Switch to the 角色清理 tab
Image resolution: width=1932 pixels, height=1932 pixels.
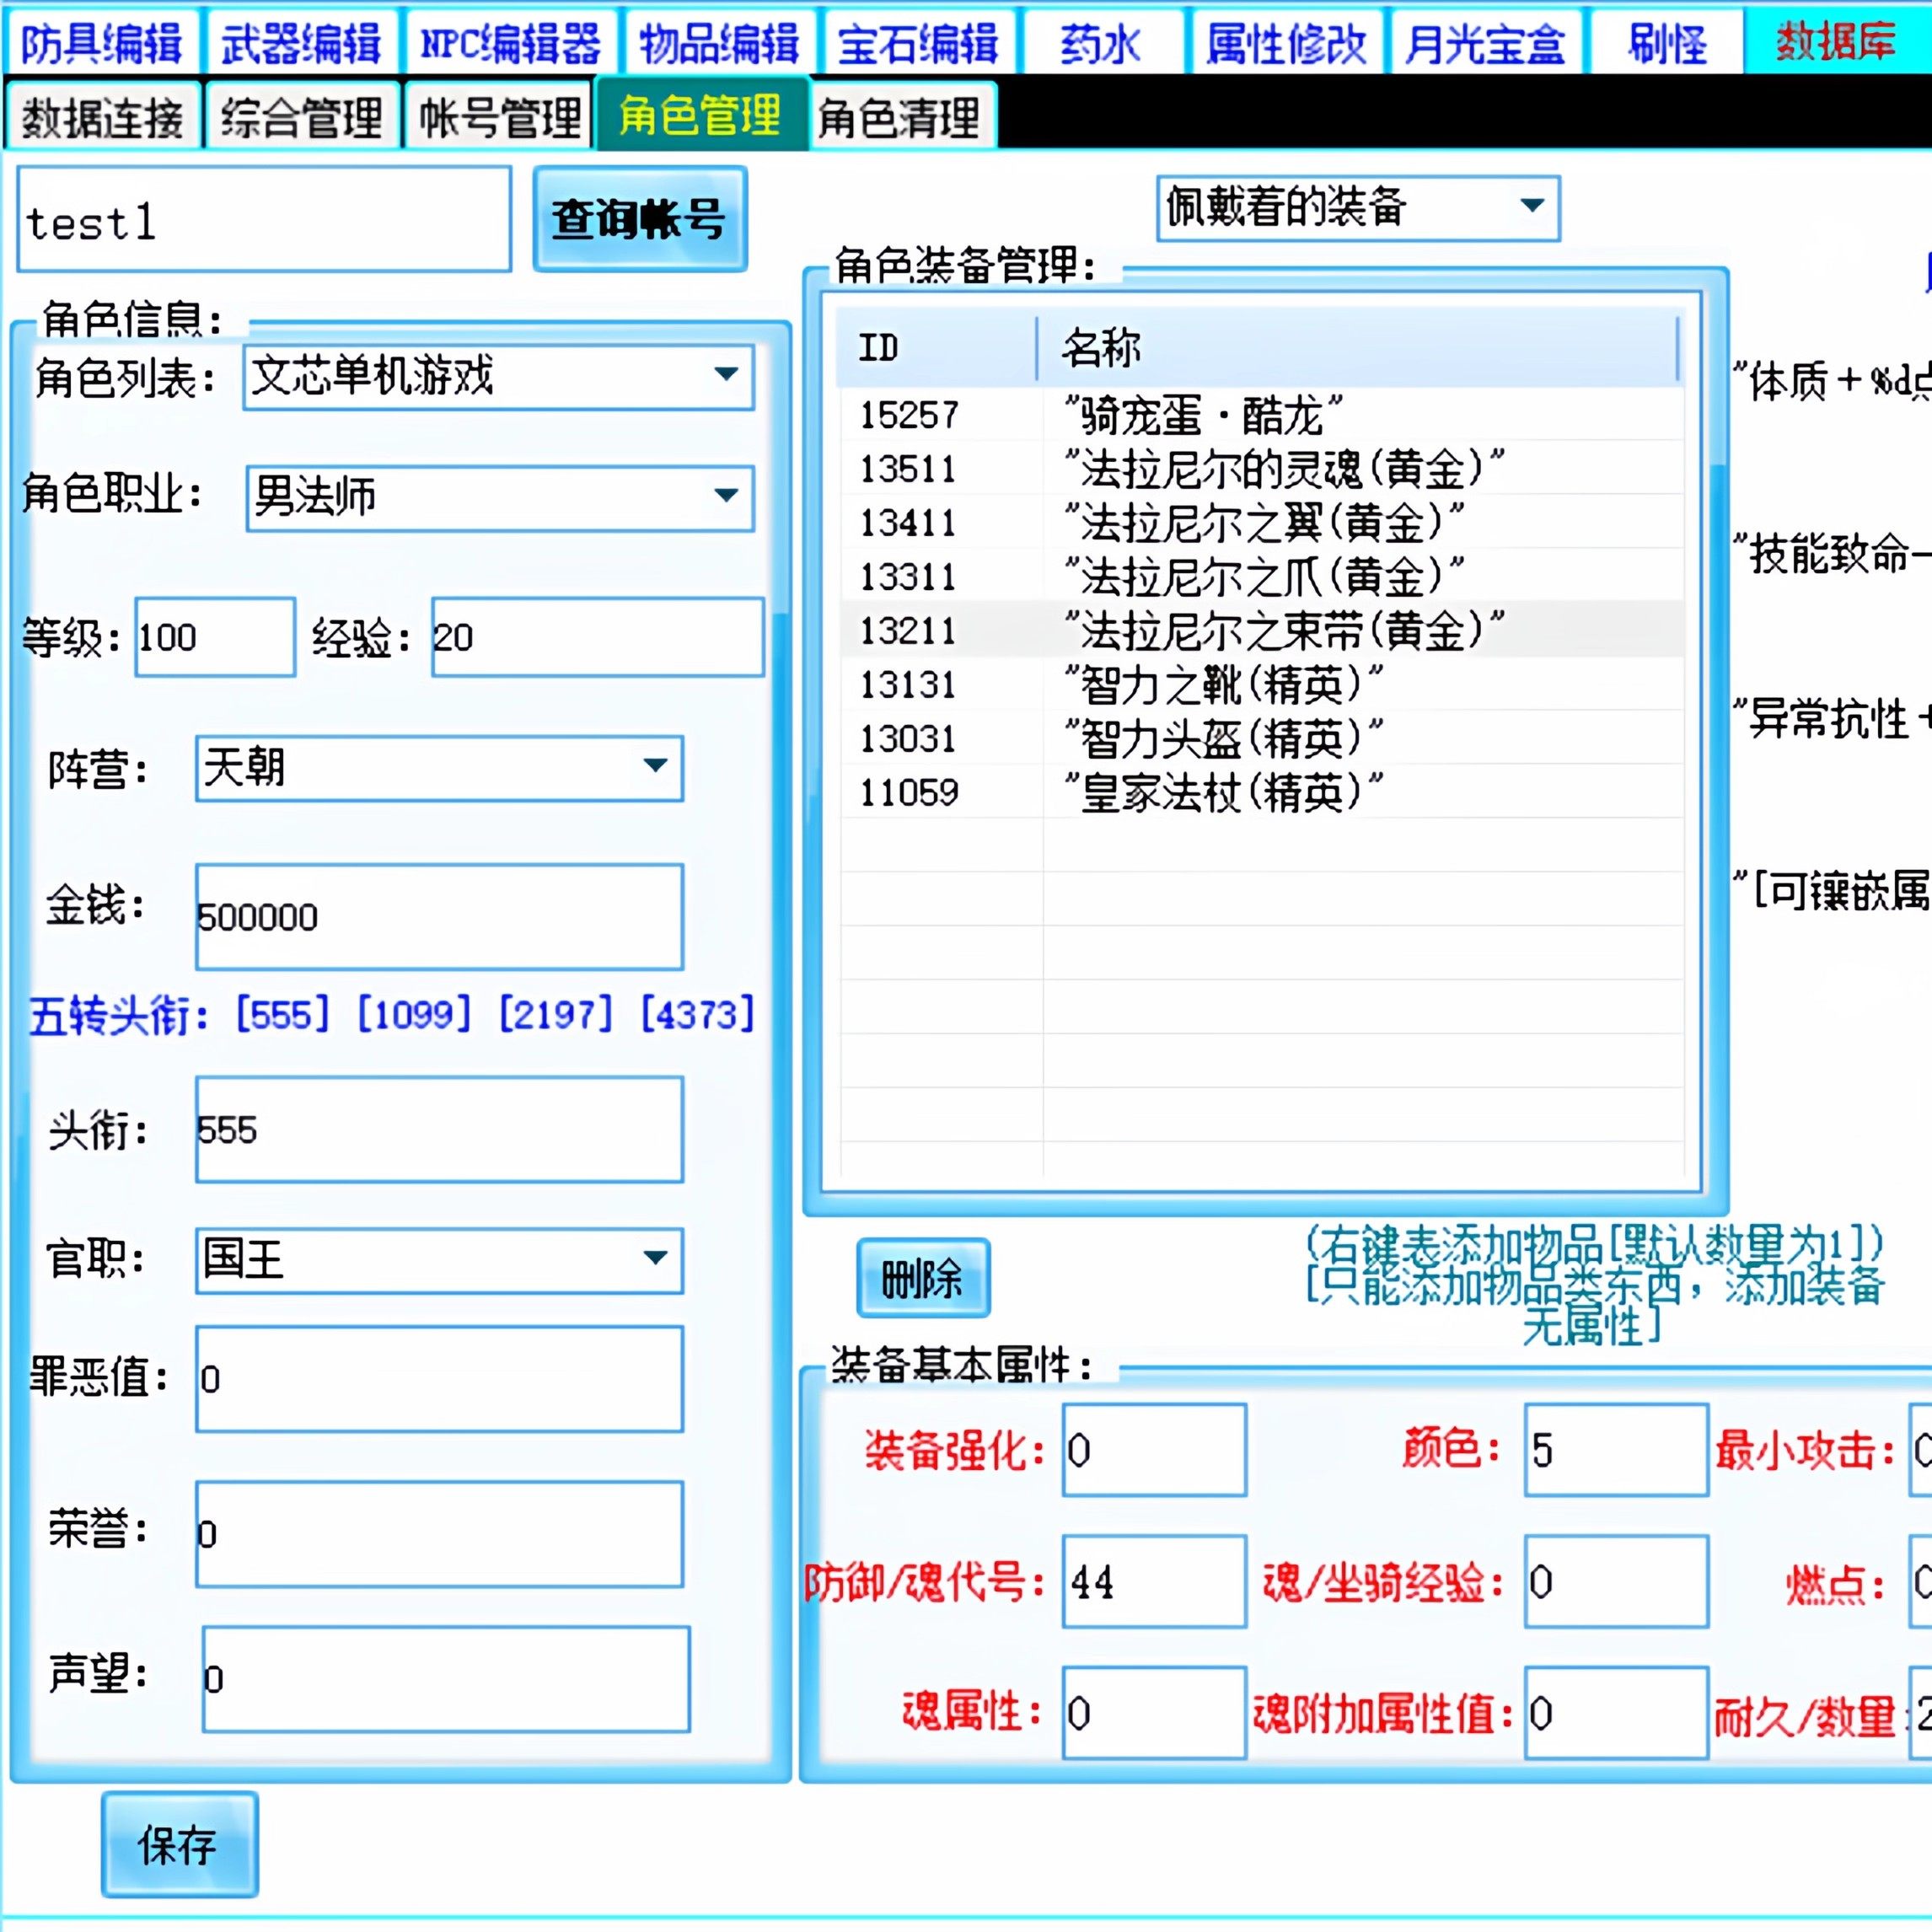(x=899, y=118)
